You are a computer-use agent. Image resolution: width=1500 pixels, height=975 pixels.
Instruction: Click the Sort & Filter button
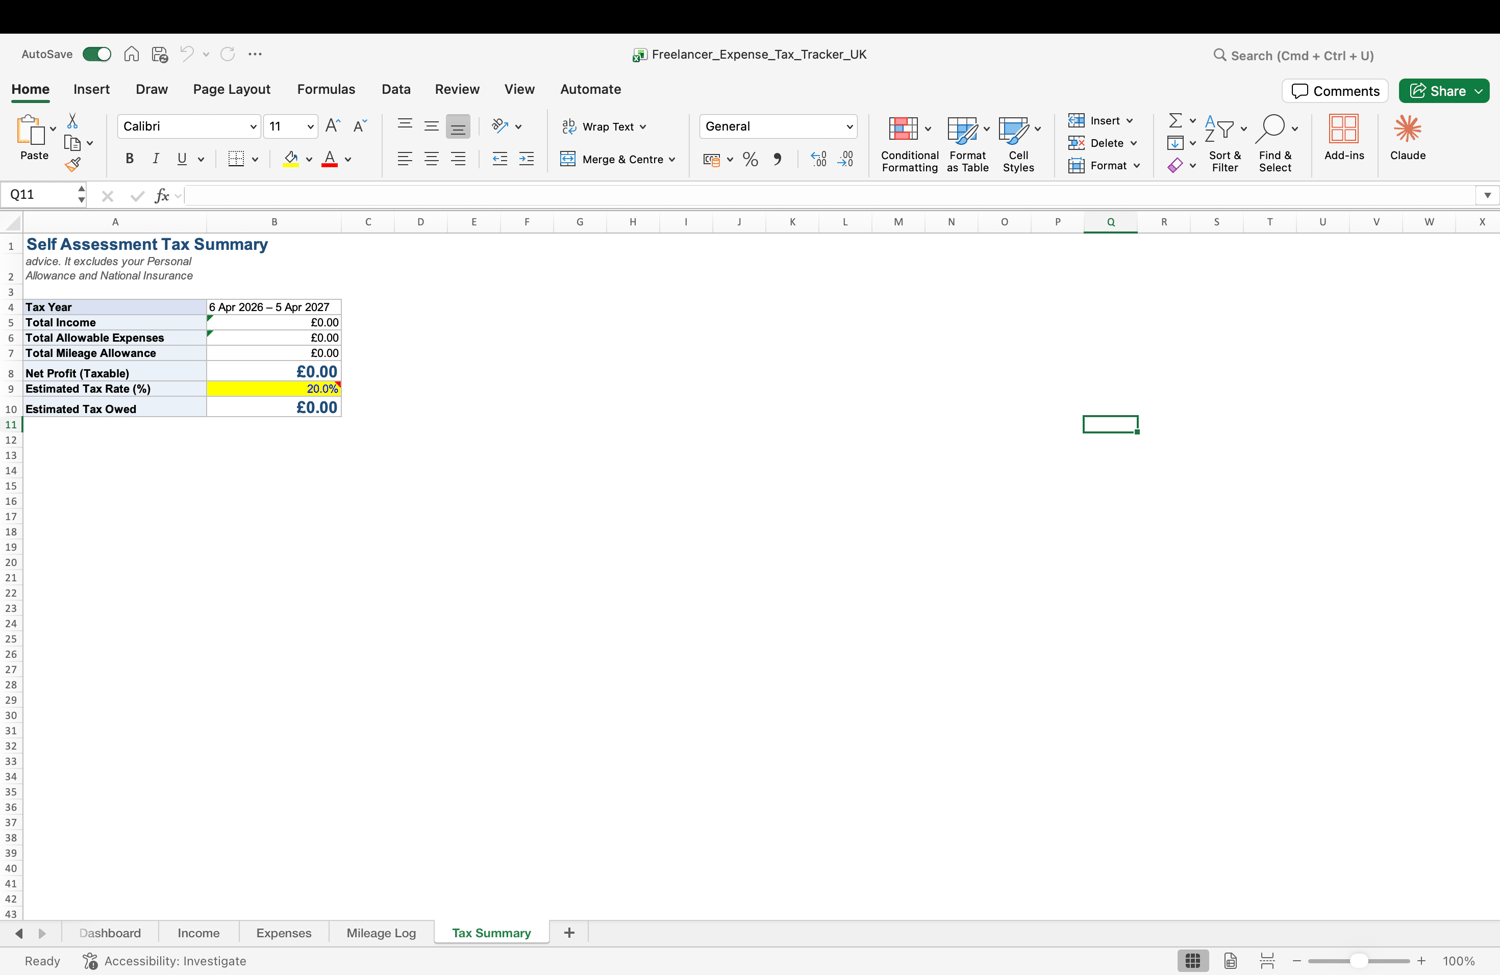[1225, 144]
